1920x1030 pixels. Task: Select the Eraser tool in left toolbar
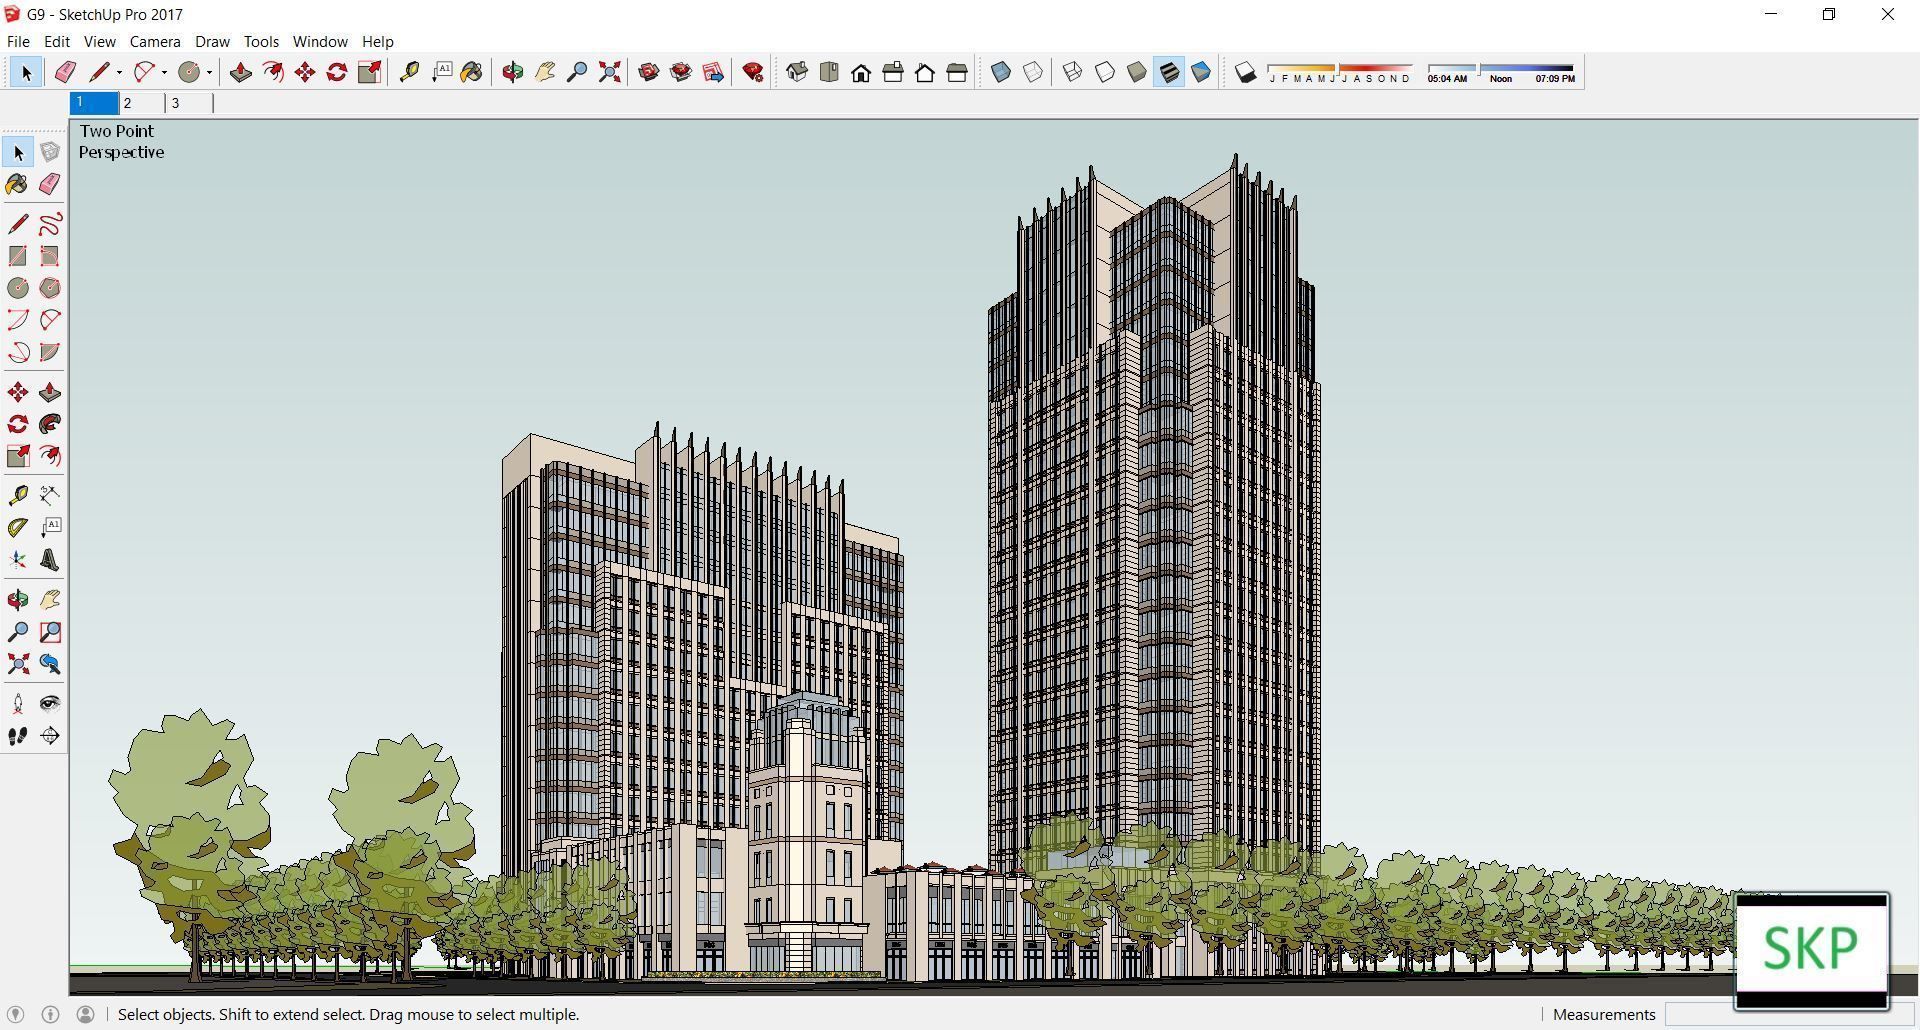[x=50, y=184]
